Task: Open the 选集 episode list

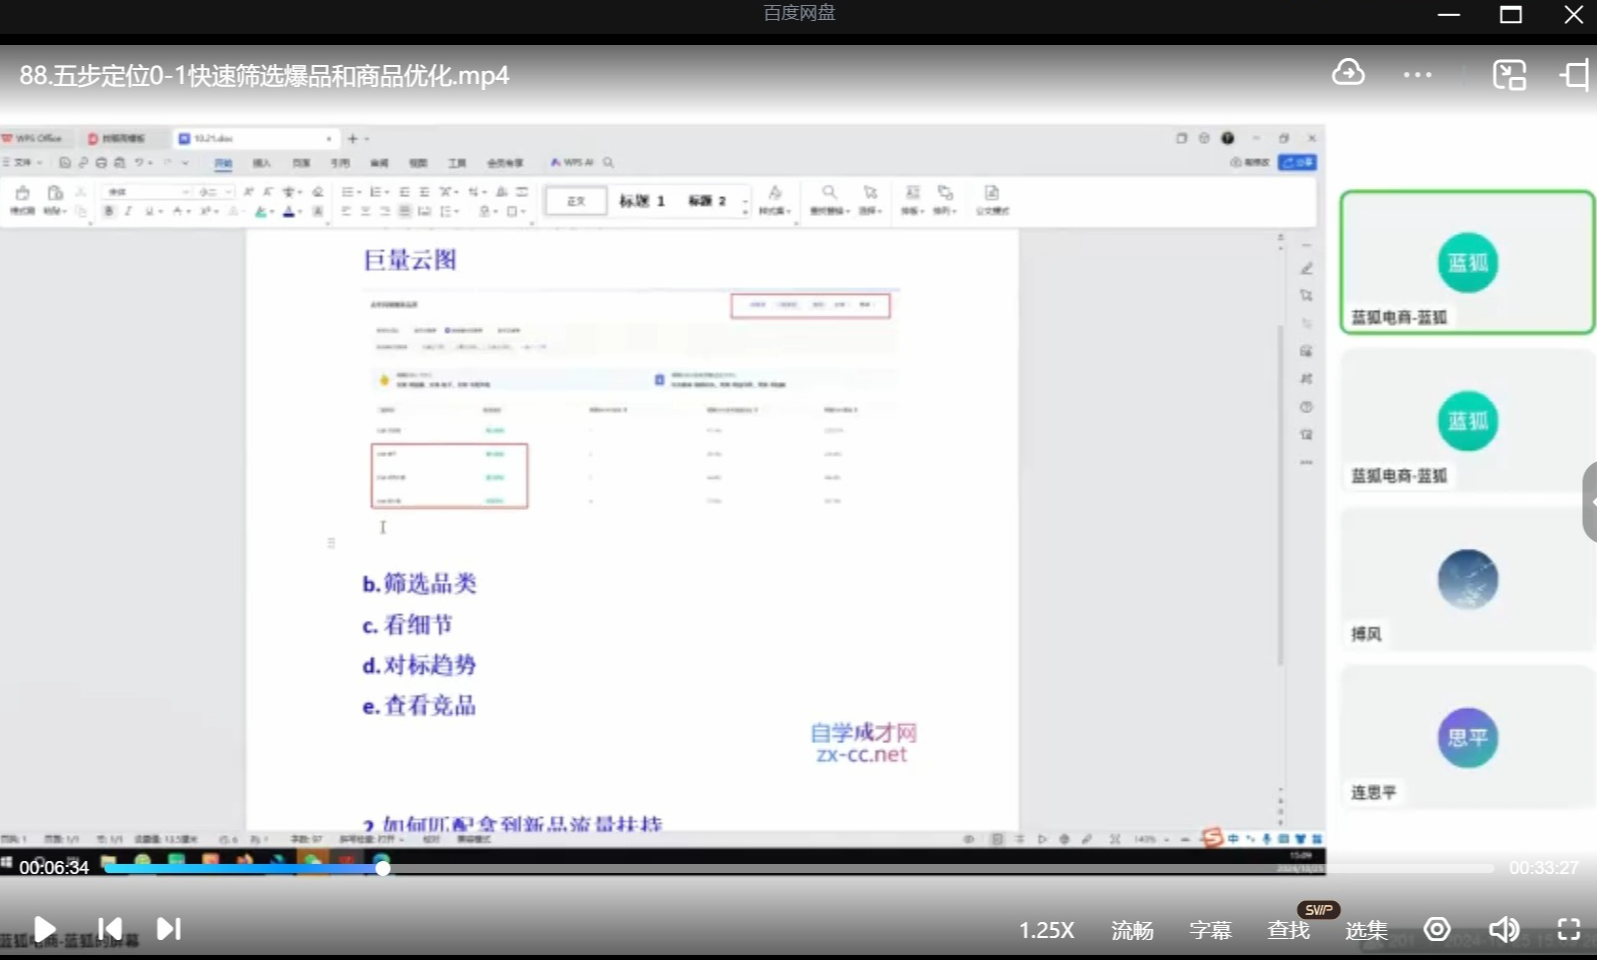Action: pos(1366,931)
